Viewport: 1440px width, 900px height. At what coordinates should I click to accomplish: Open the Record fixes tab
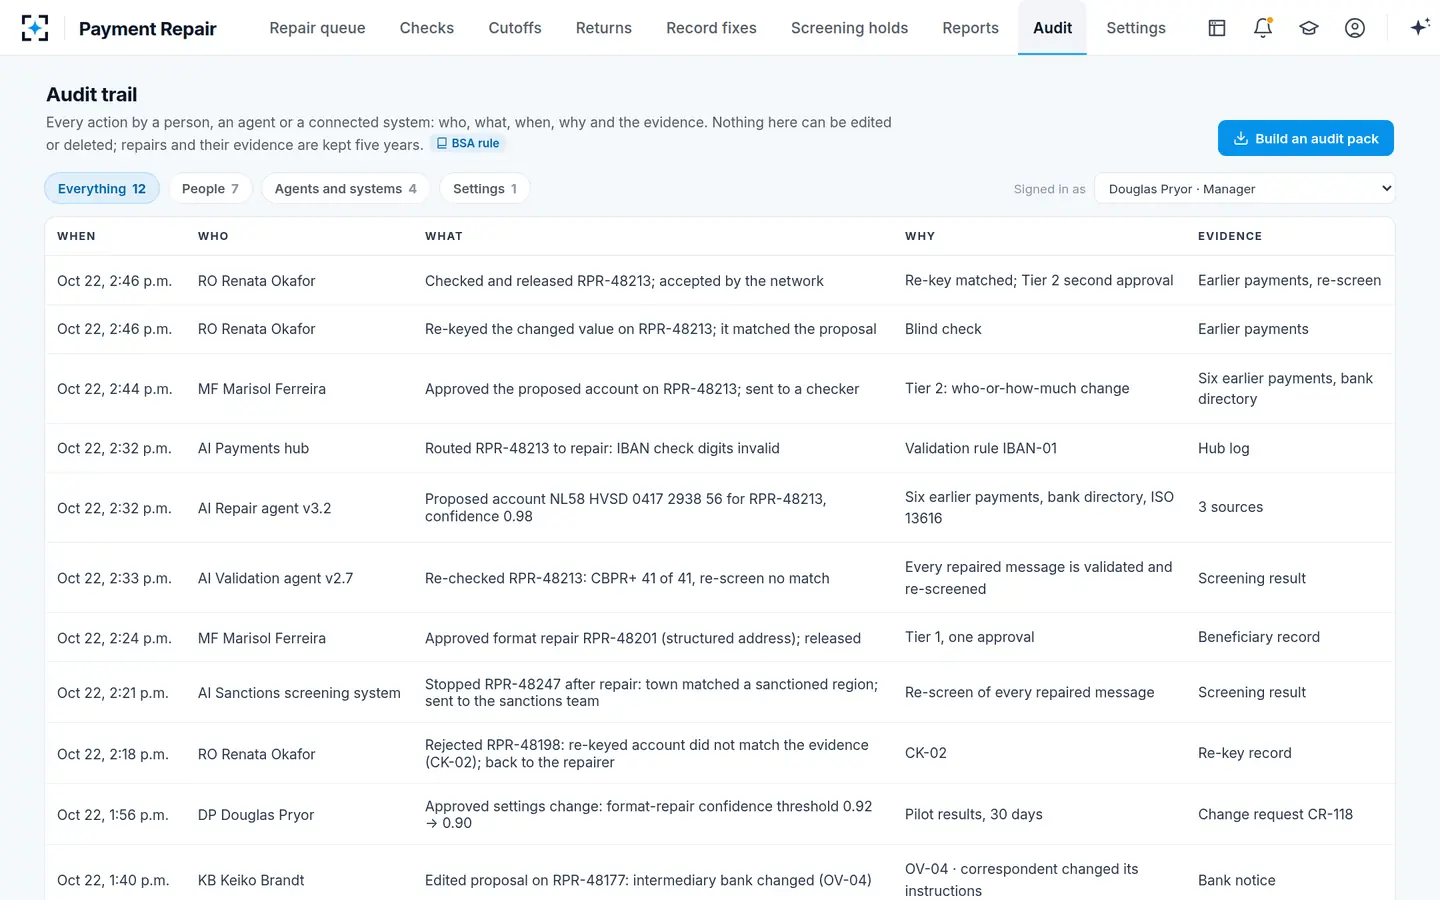(711, 28)
